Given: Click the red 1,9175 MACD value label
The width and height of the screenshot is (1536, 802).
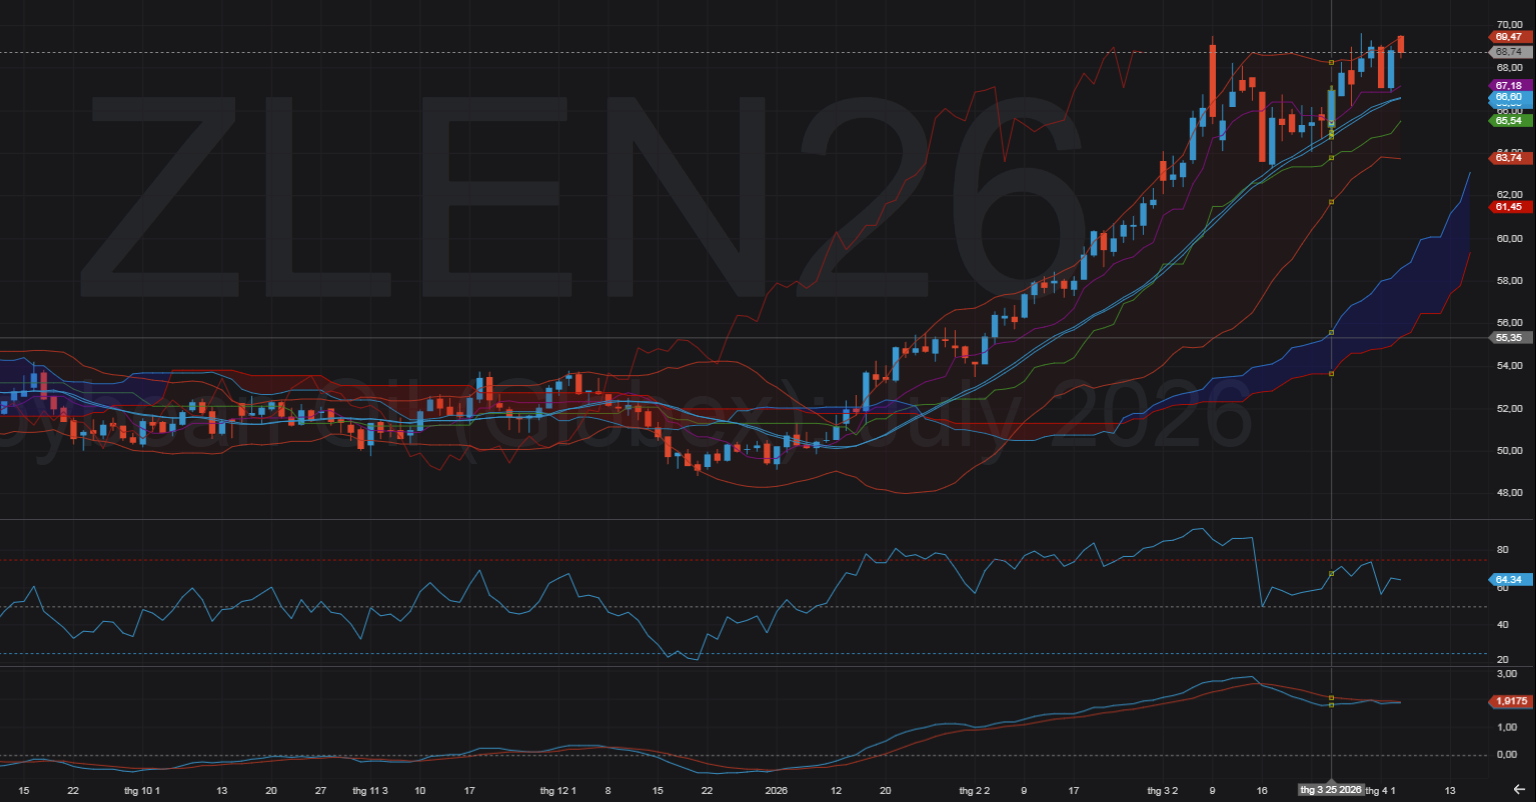Looking at the screenshot, I should point(1508,701).
